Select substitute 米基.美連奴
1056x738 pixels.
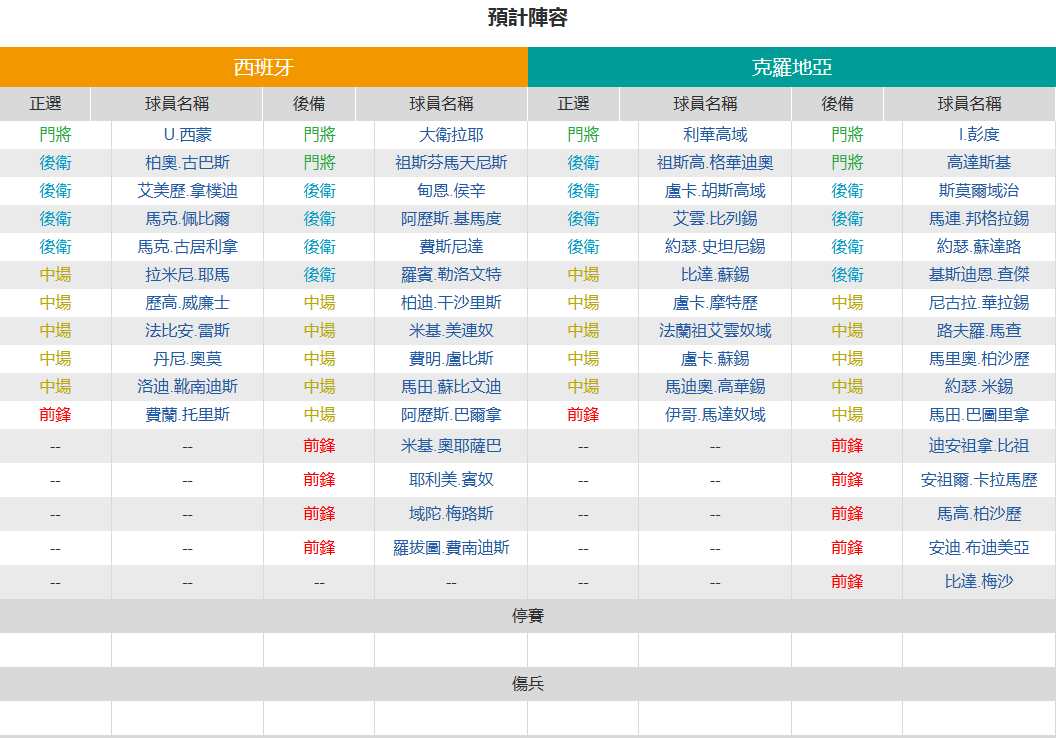pos(451,331)
